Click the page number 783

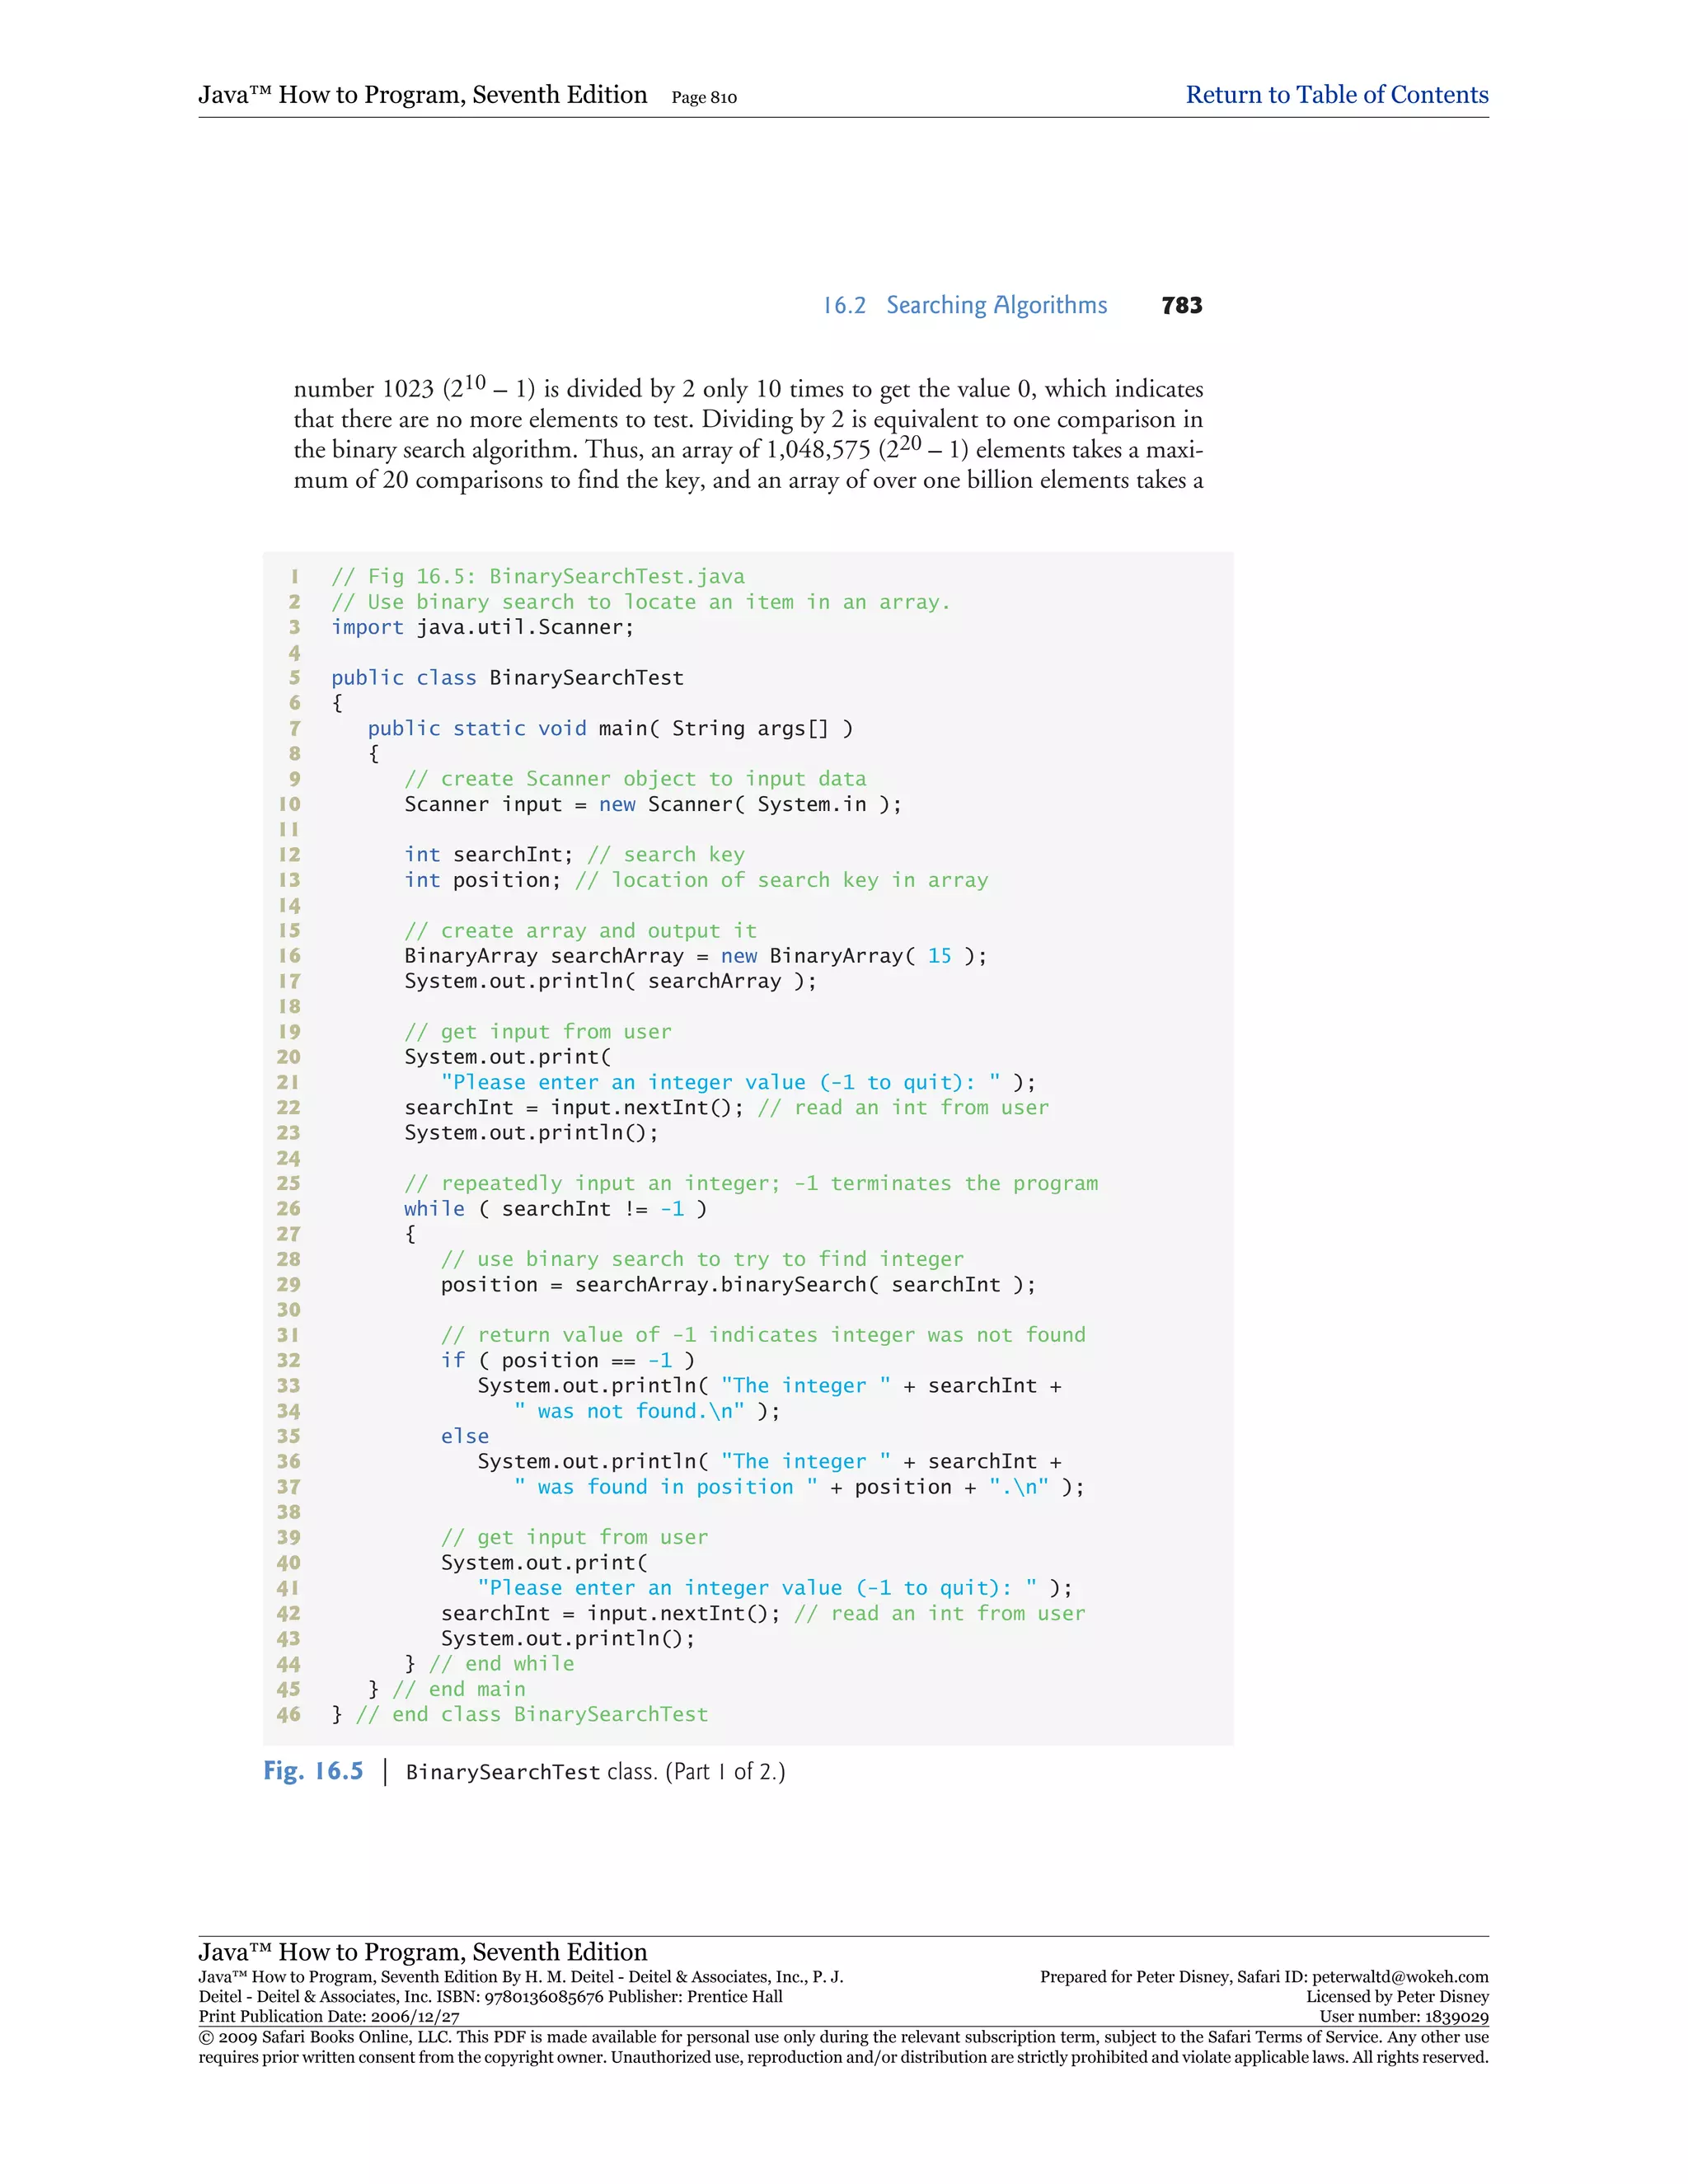pos(1181,306)
